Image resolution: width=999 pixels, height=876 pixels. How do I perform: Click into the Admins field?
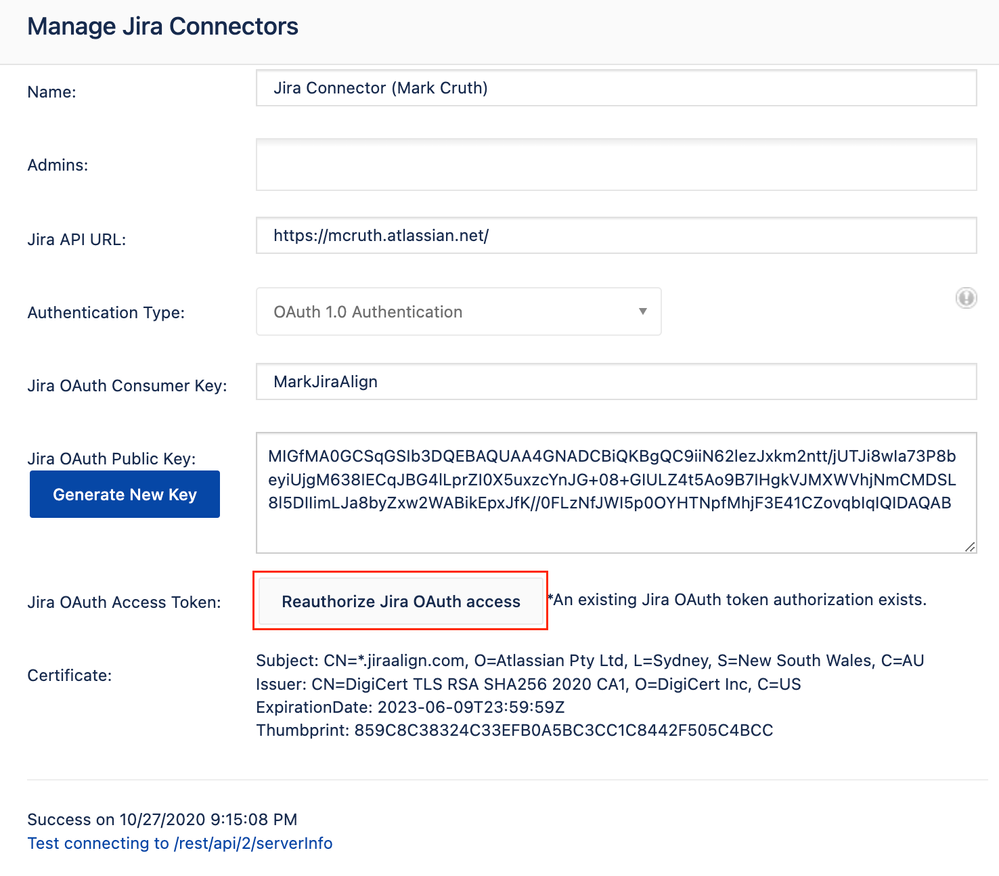click(616, 164)
